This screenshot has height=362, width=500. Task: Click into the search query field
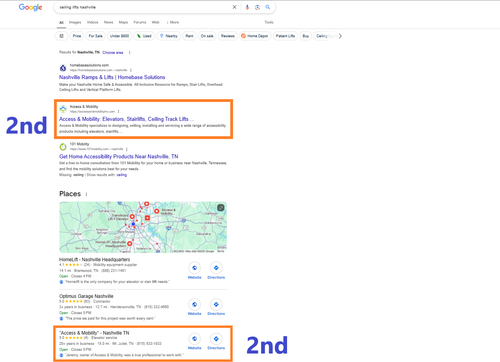coord(143,7)
